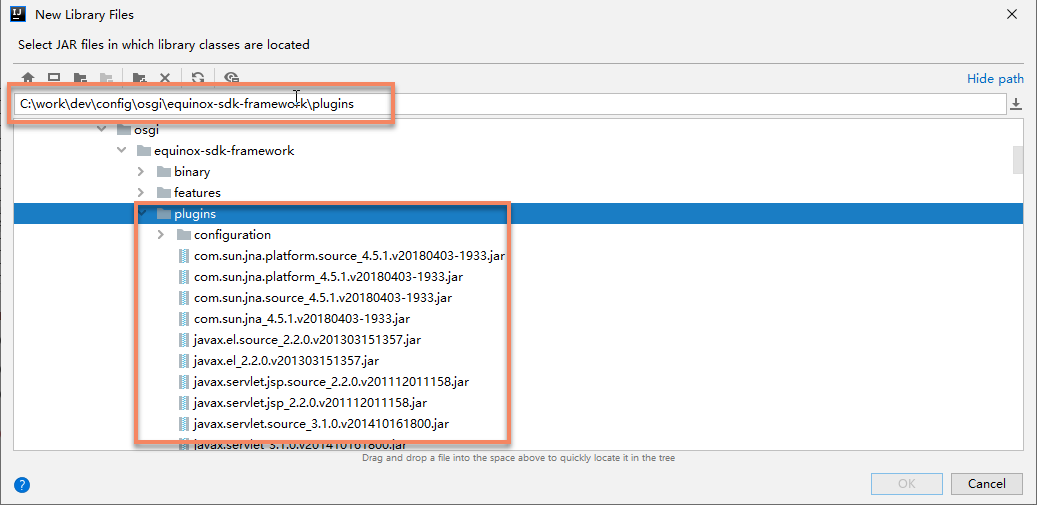The width and height of the screenshot is (1037, 505).
Task: Click the vertical scrollbar thumb of file tree
Action: pyautogui.click(x=1018, y=160)
